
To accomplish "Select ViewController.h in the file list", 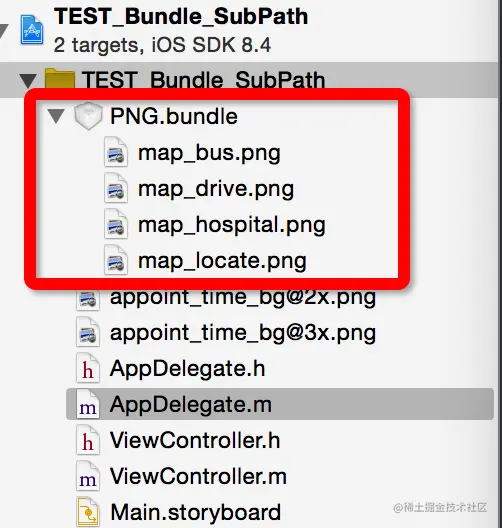I will [x=195, y=440].
